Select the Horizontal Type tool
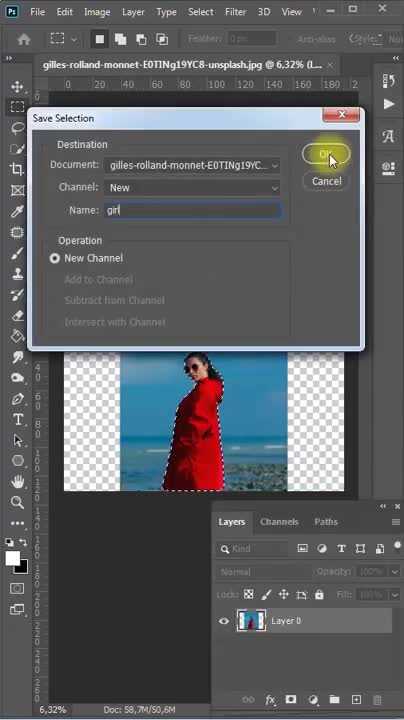404x720 pixels. [x=18, y=419]
